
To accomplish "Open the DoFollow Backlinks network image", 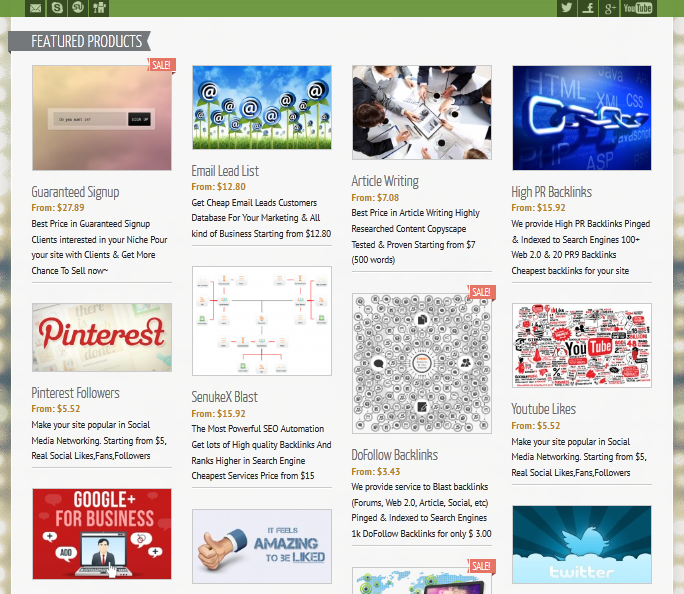I will click(422, 363).
